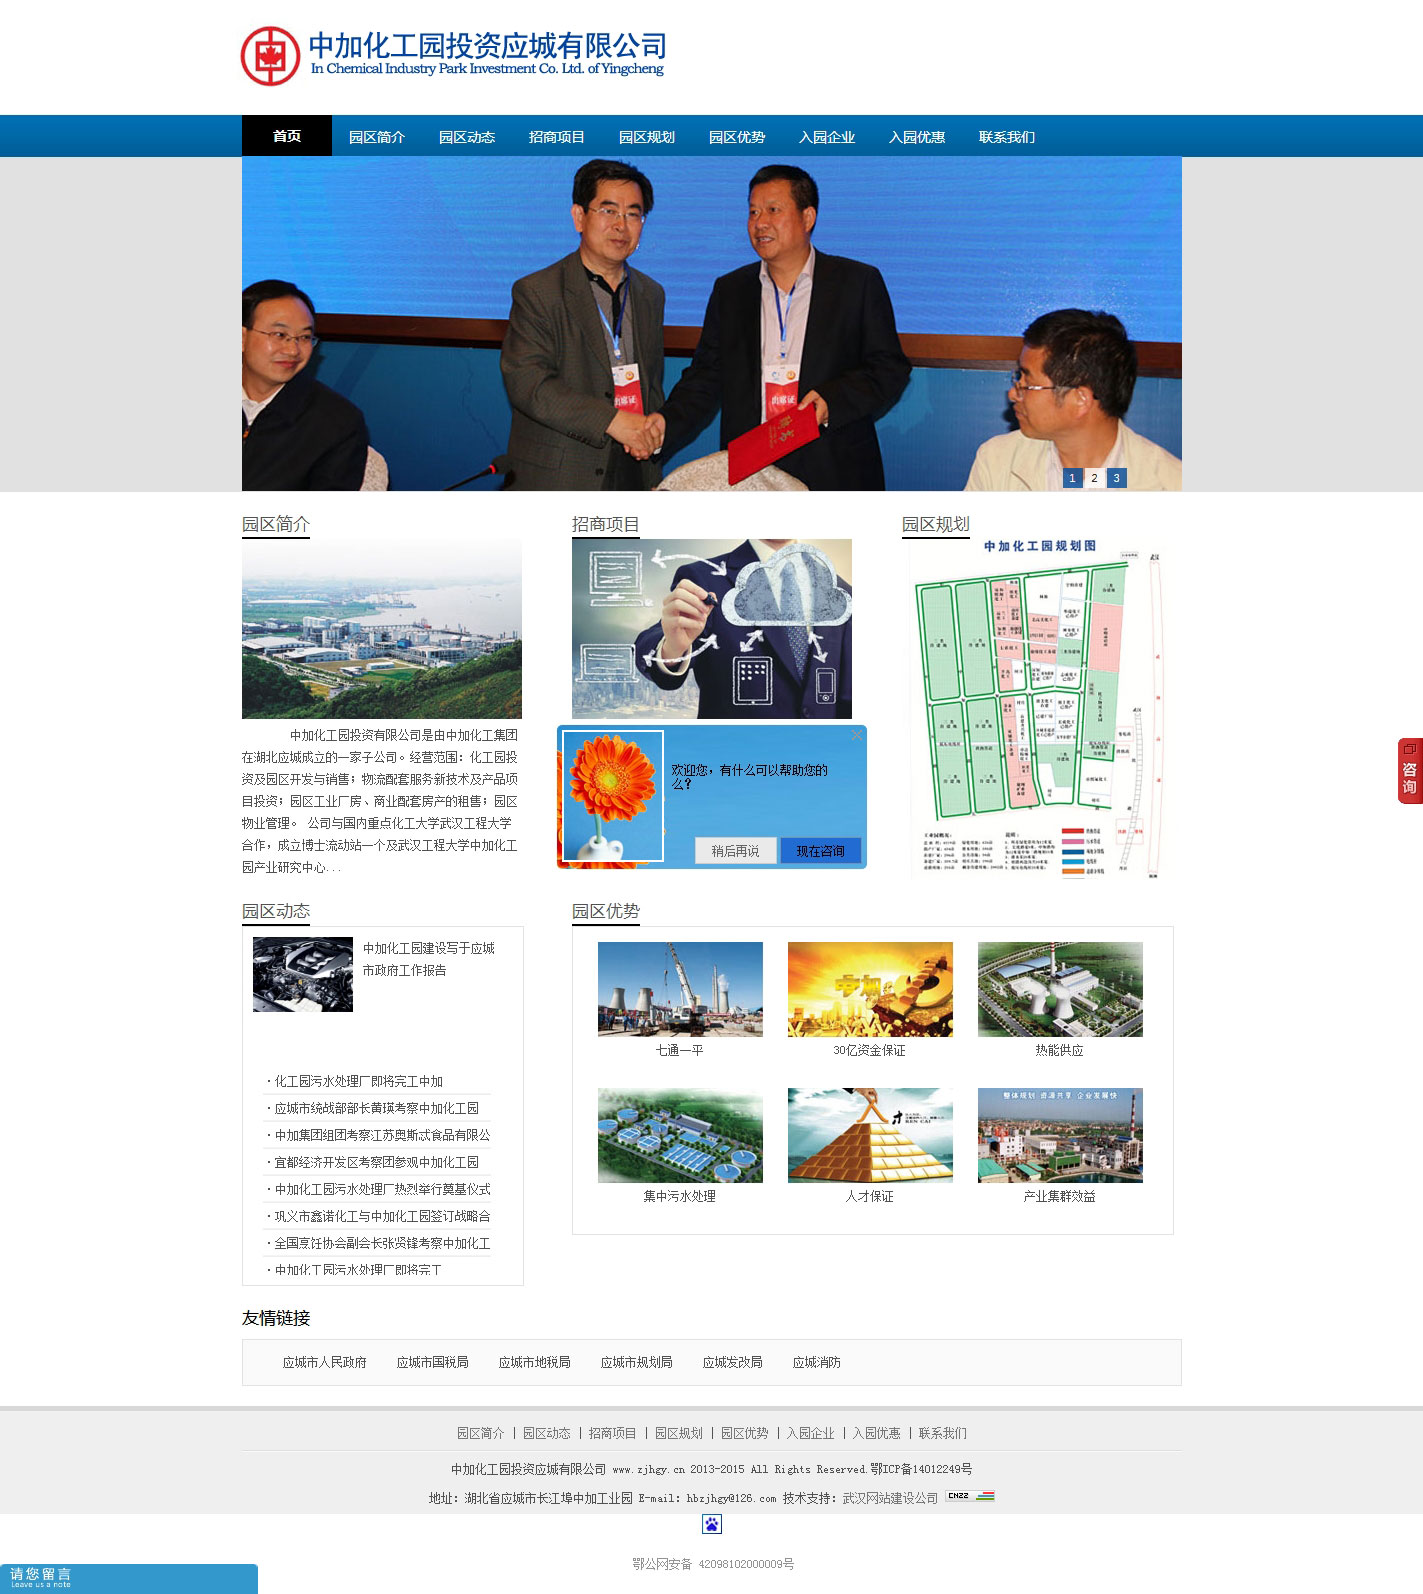Image resolution: width=1423 pixels, height=1594 pixels.
Task: Open friendly link 应城发改局
Action: [x=733, y=1362]
